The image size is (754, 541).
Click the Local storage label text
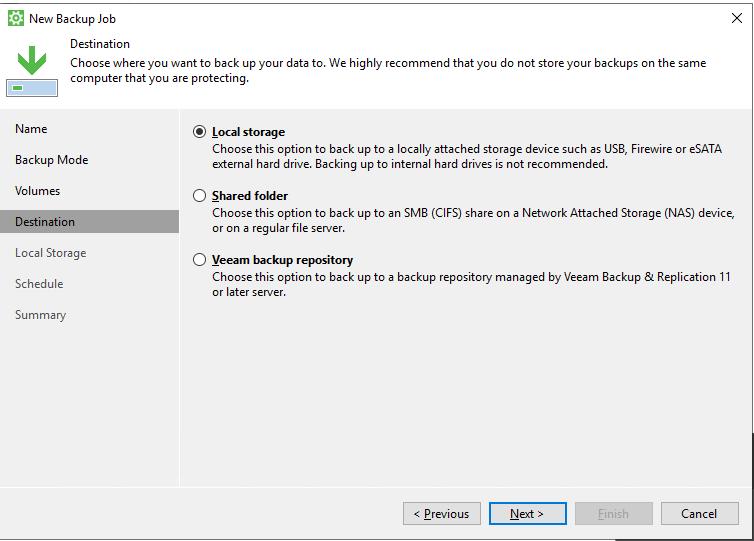tap(249, 132)
